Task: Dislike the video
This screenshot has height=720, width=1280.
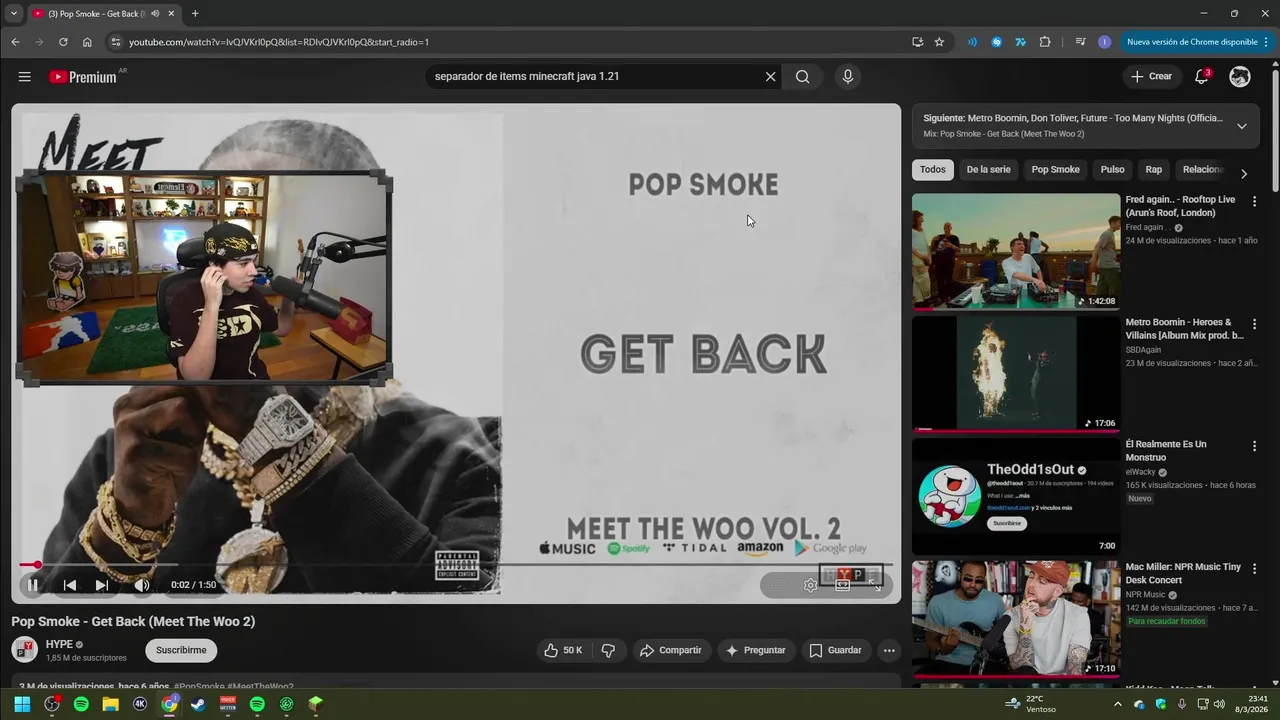Action: [x=608, y=650]
